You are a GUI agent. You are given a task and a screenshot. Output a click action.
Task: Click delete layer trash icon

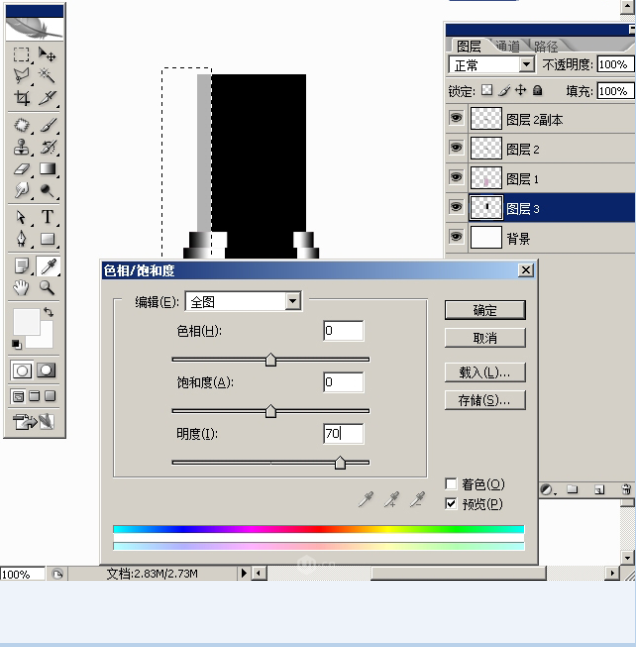[626, 489]
